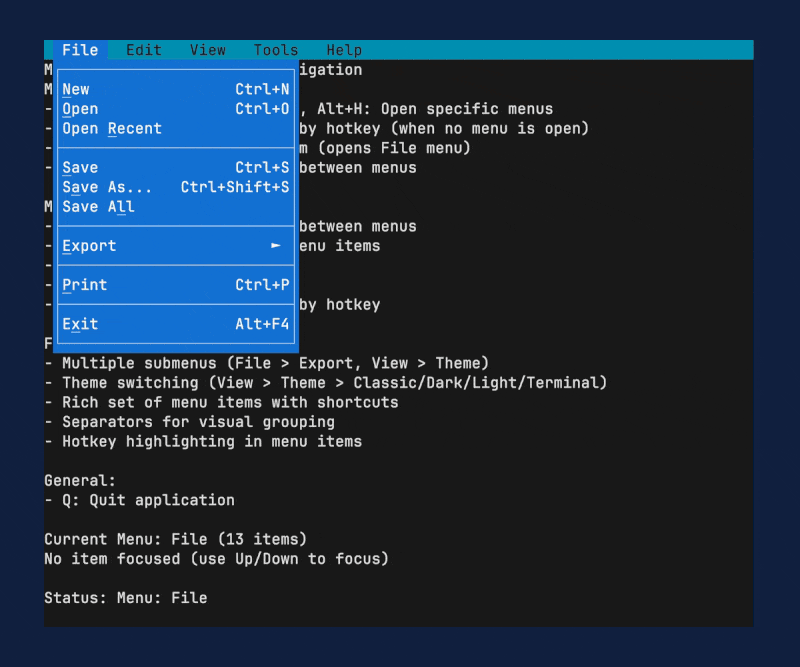Click the 'No item focused' hint line

pyautogui.click(x=216, y=559)
